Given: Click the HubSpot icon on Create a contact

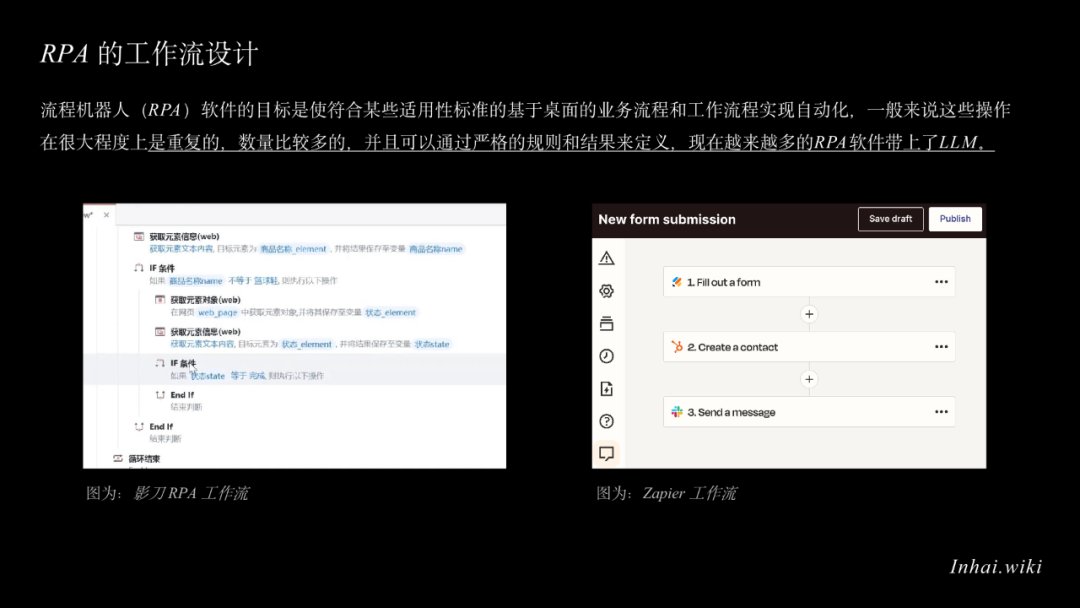Looking at the screenshot, I should tap(677, 346).
